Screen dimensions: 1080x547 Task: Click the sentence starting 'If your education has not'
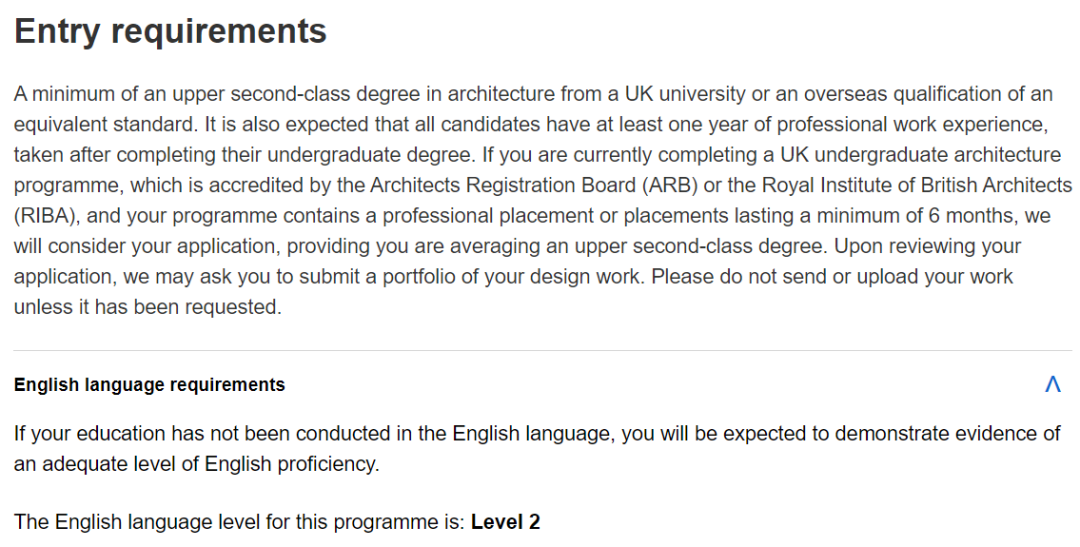[537, 448]
